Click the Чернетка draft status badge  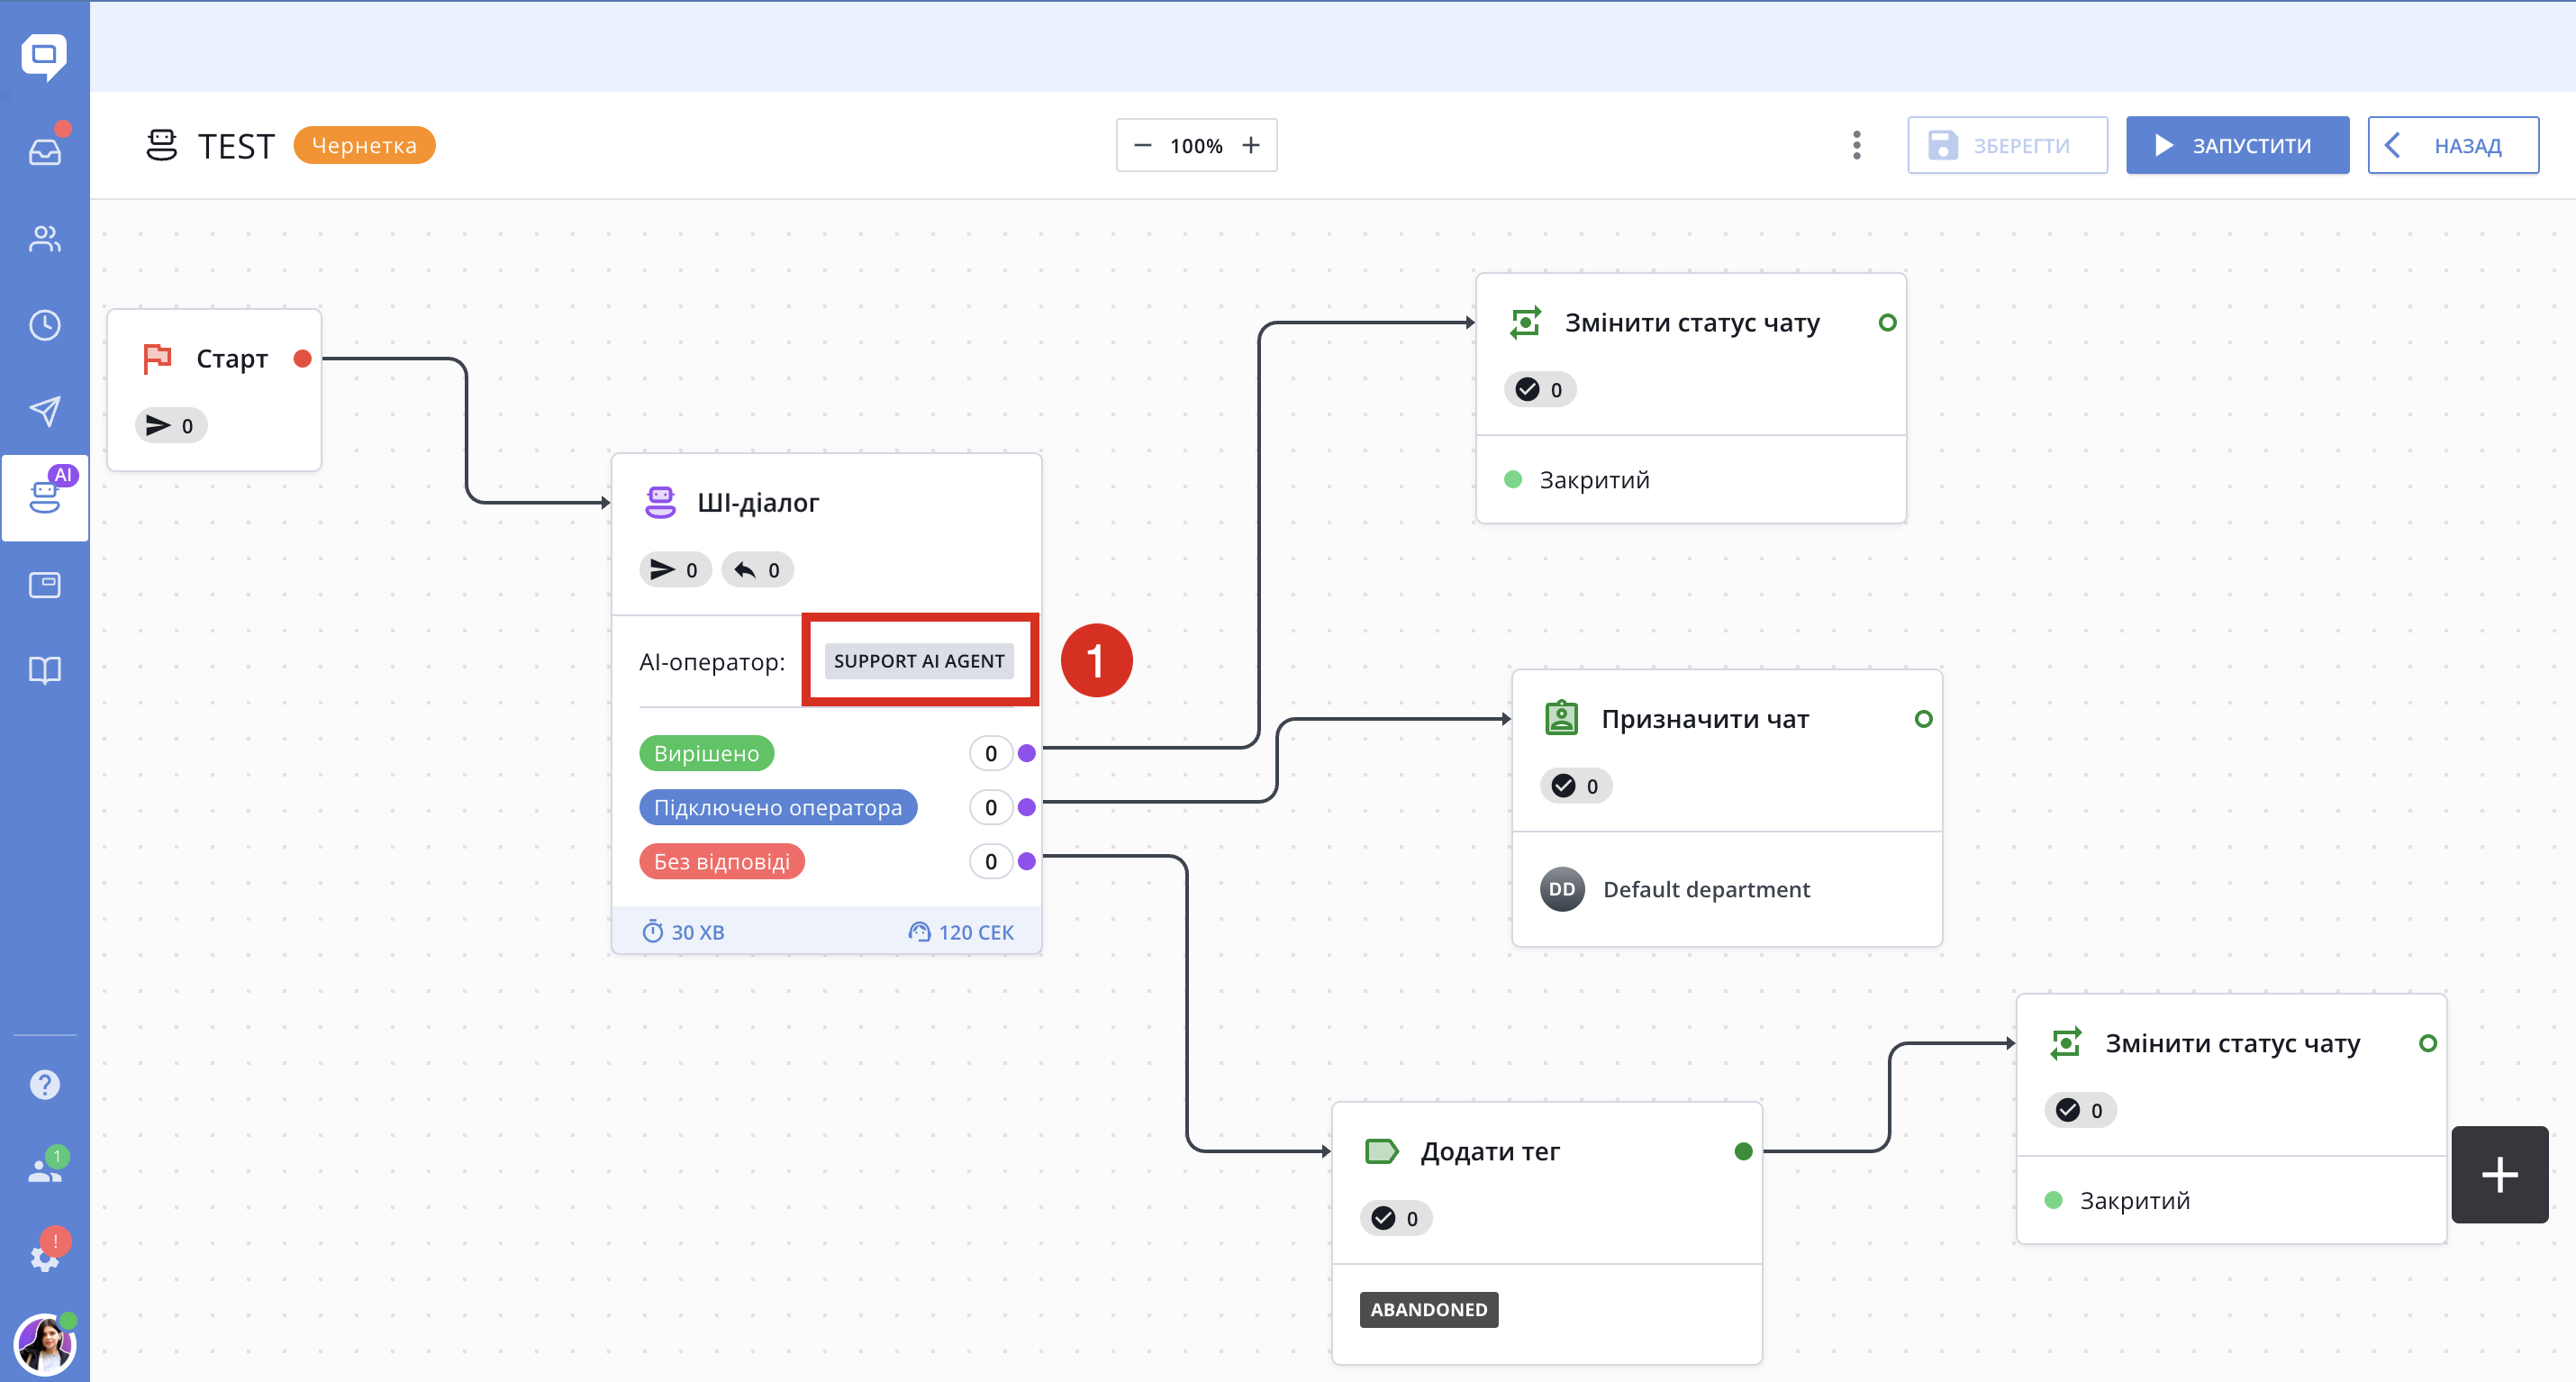pos(364,146)
